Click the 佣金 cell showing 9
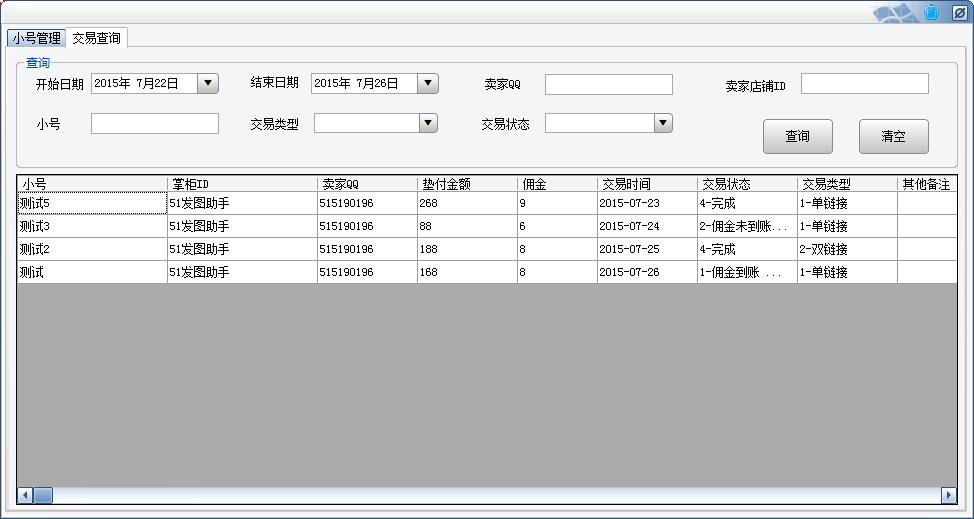 tap(557, 203)
